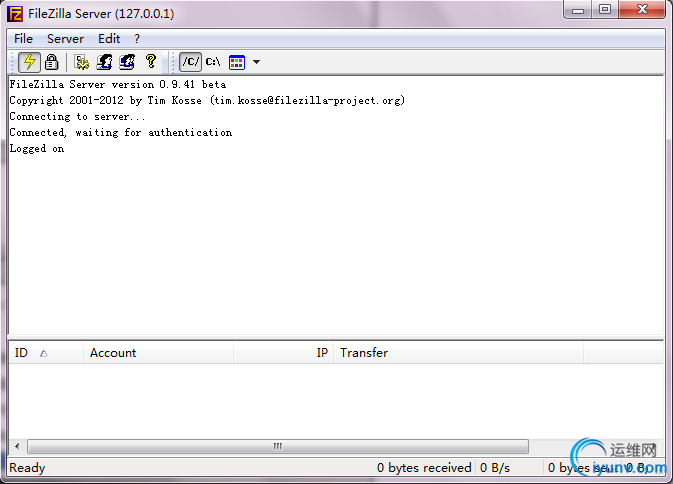Viewport: 673px width, 484px height.
Task: Close the FileZilla Server window
Action: point(642,9)
